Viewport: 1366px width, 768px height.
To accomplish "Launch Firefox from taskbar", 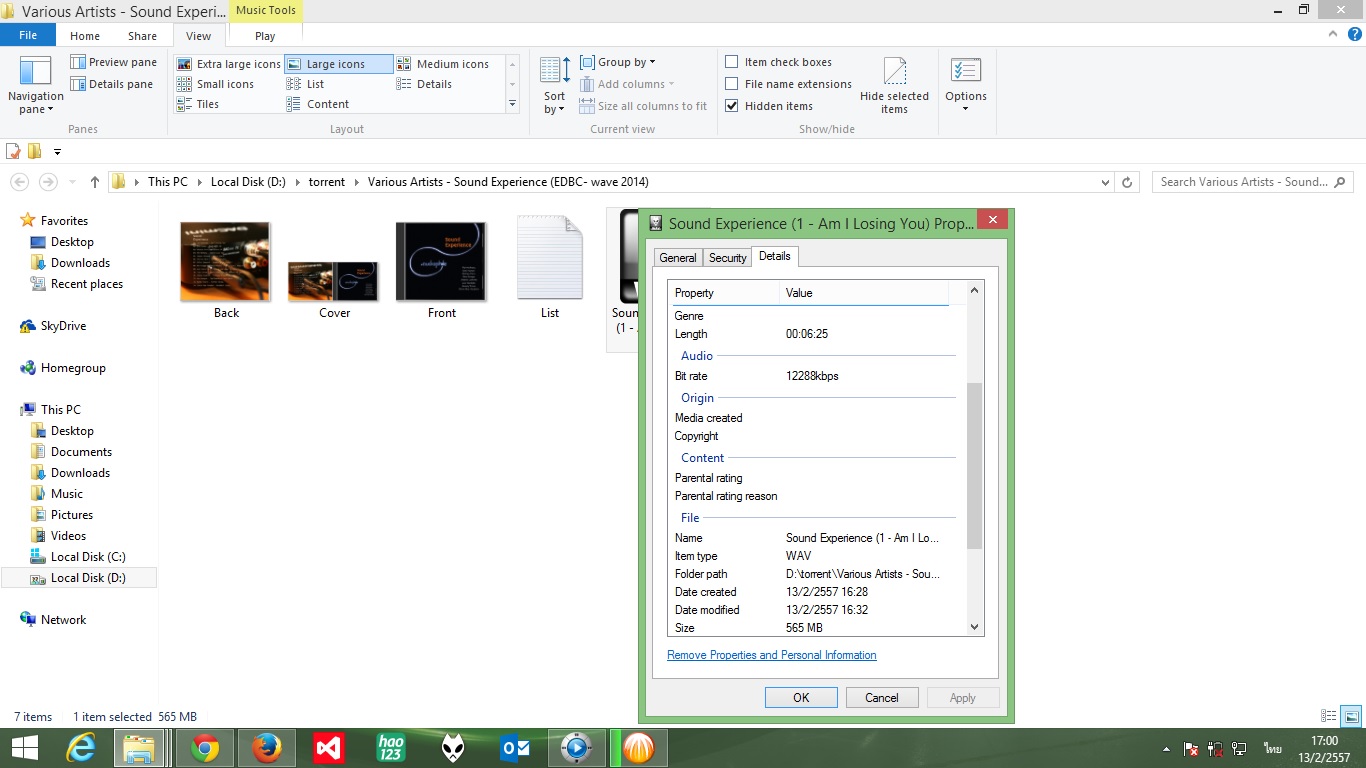I will click(x=267, y=748).
